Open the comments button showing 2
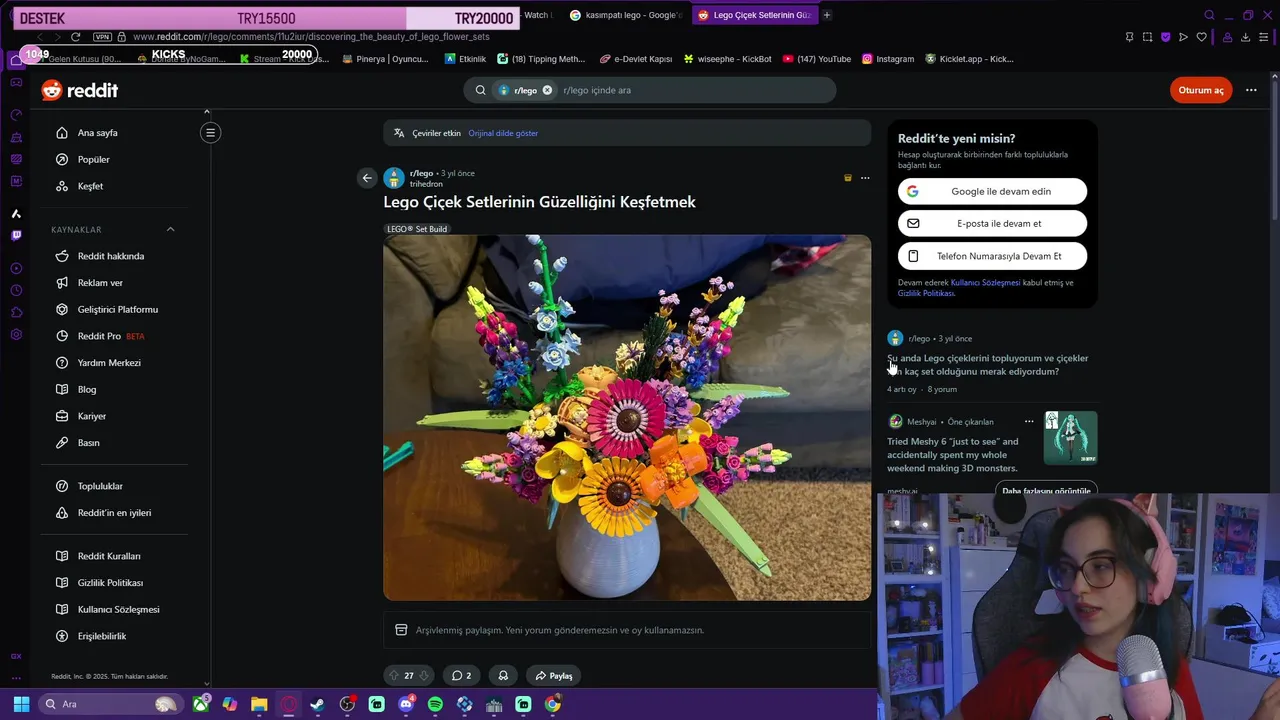 pos(461,676)
